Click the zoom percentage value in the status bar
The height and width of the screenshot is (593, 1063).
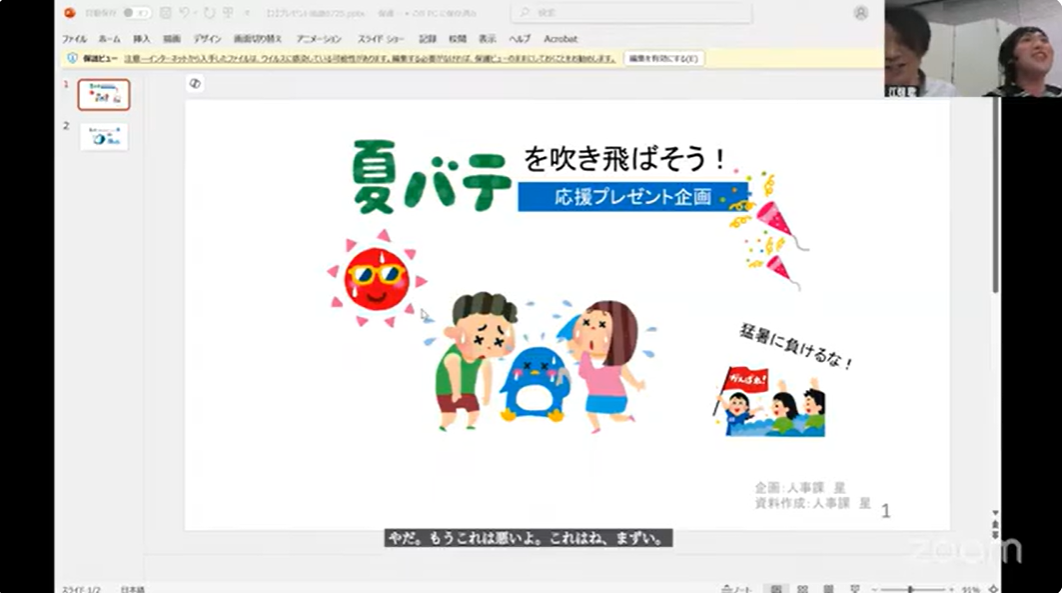(970, 589)
